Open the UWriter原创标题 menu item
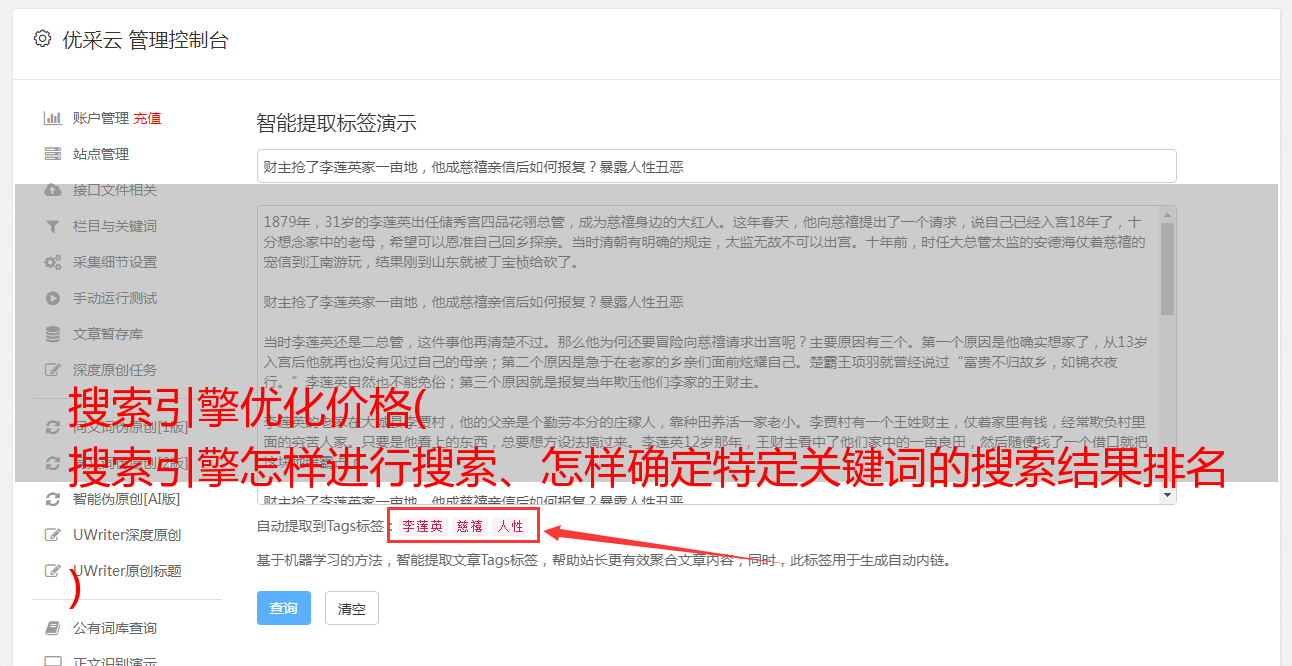Image resolution: width=1292 pixels, height=666 pixels. pos(127,571)
